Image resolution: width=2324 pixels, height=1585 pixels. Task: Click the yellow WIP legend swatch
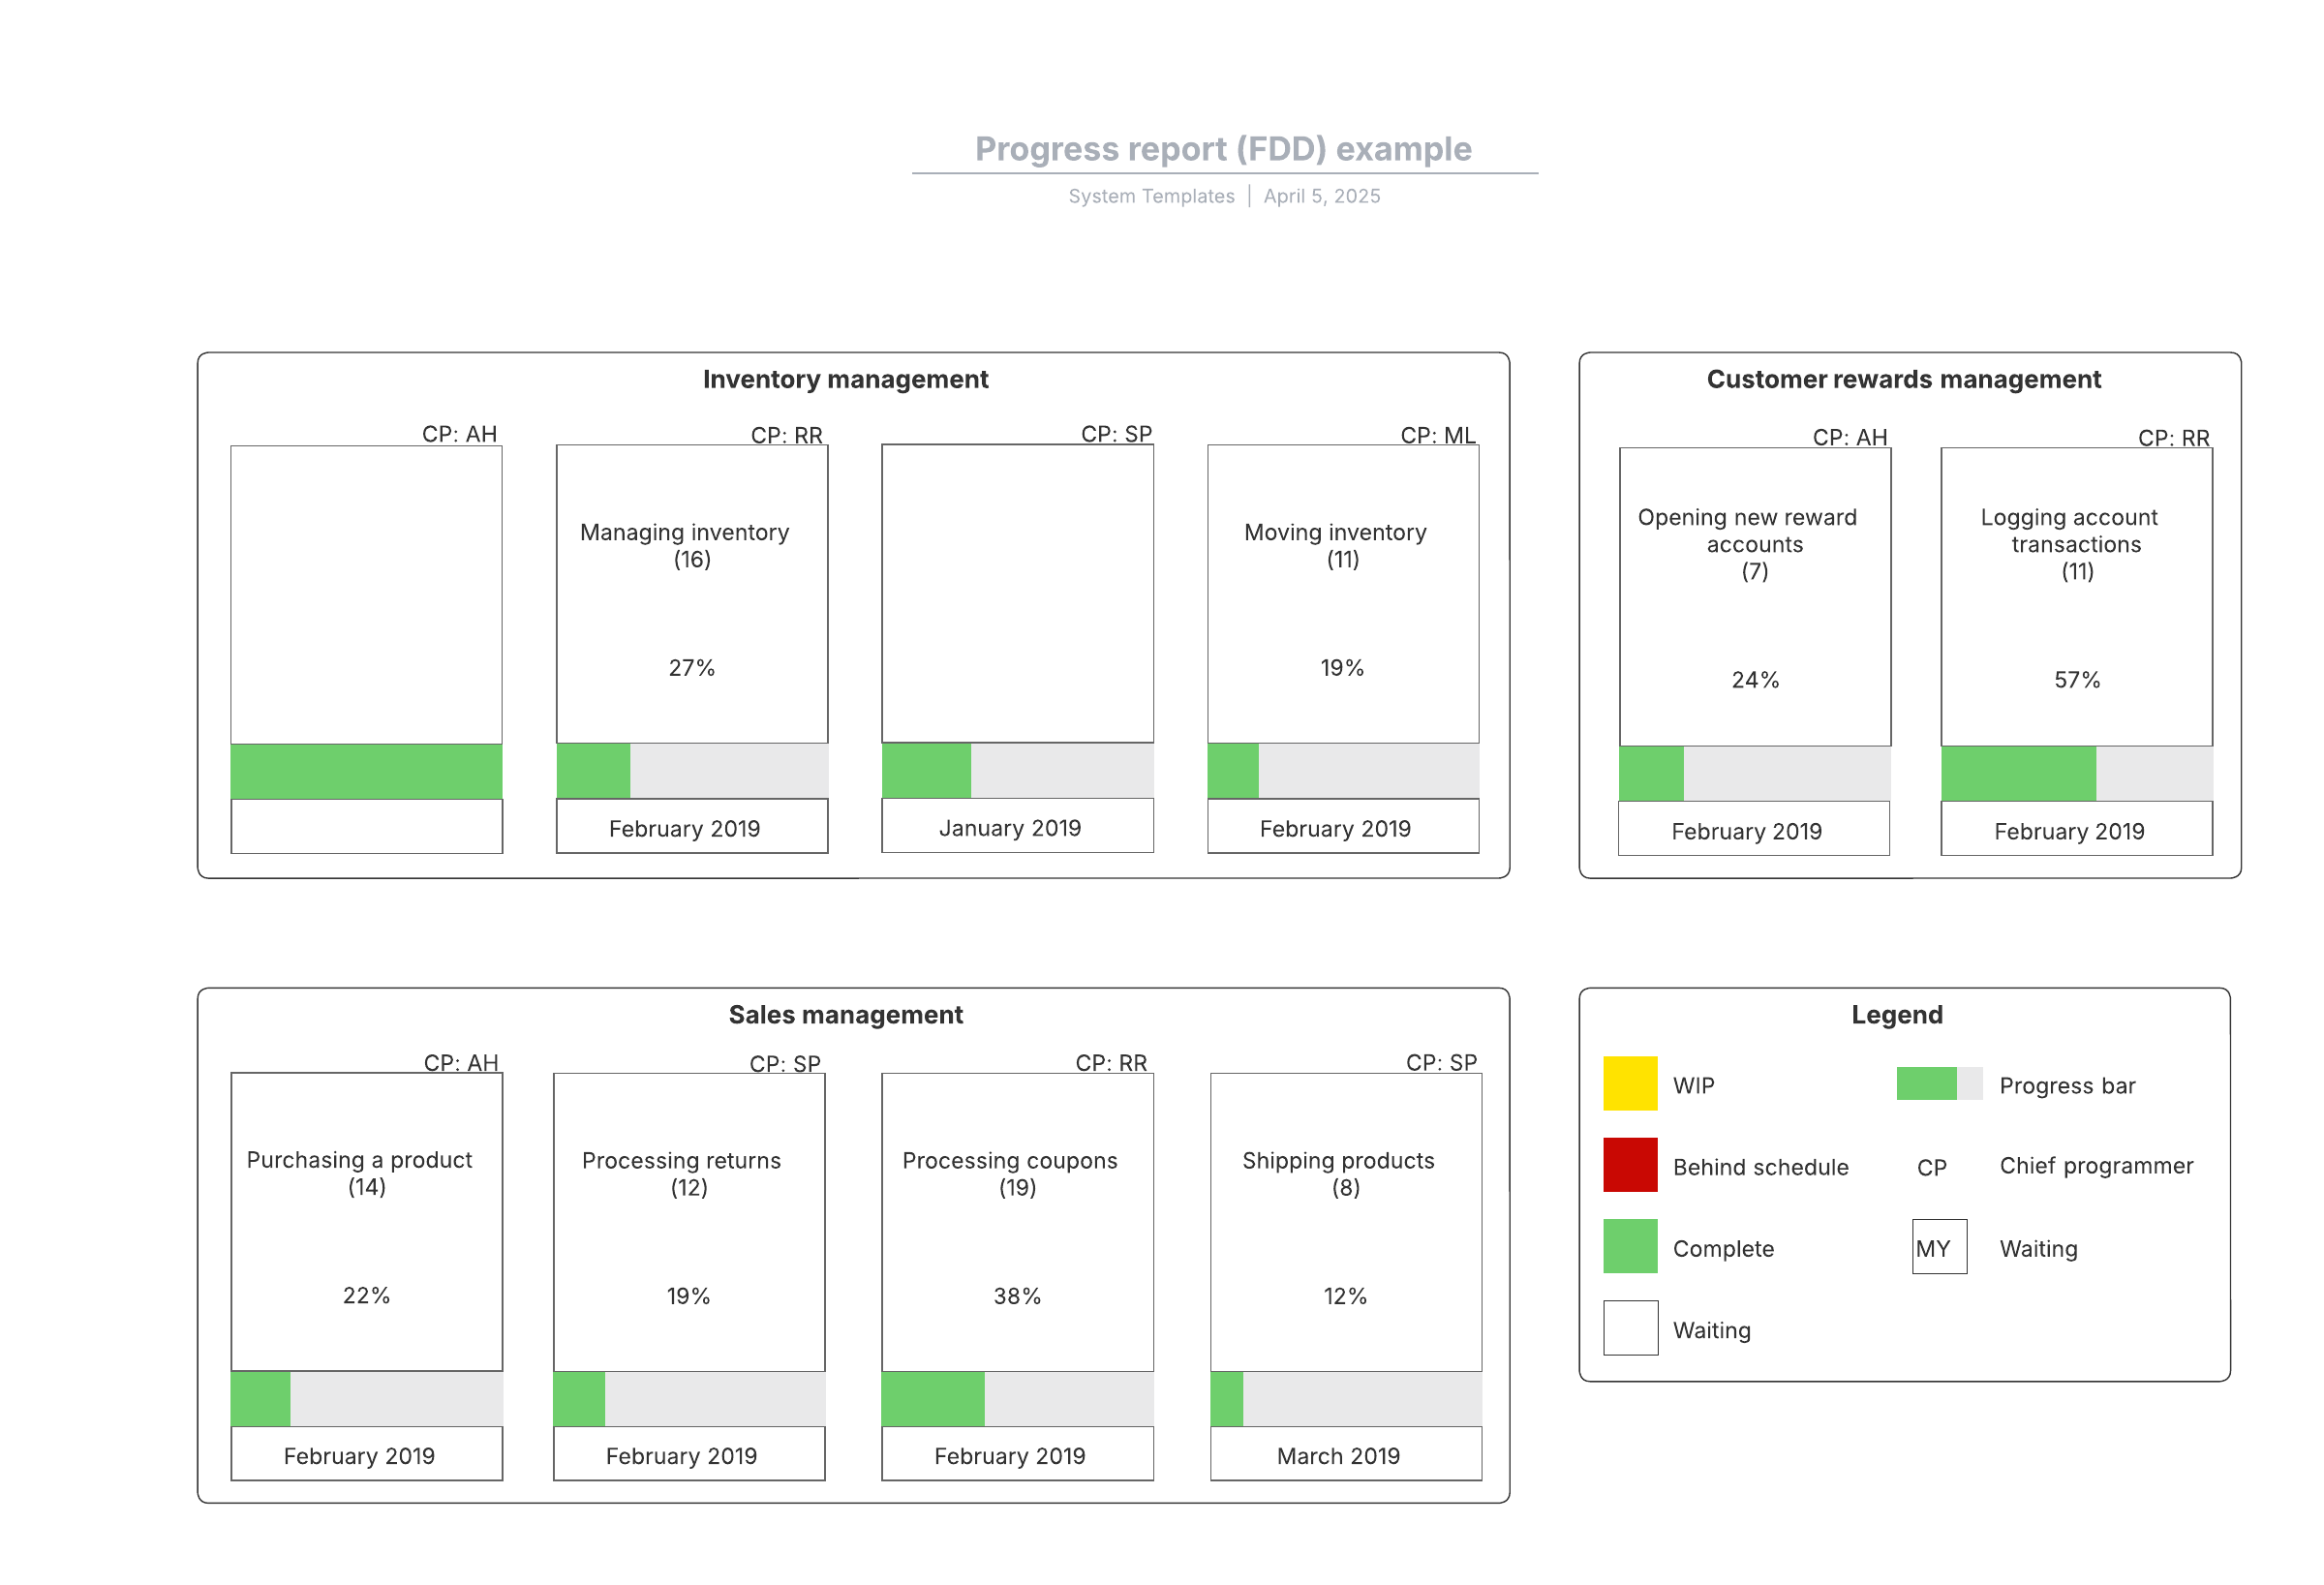(x=1629, y=1083)
